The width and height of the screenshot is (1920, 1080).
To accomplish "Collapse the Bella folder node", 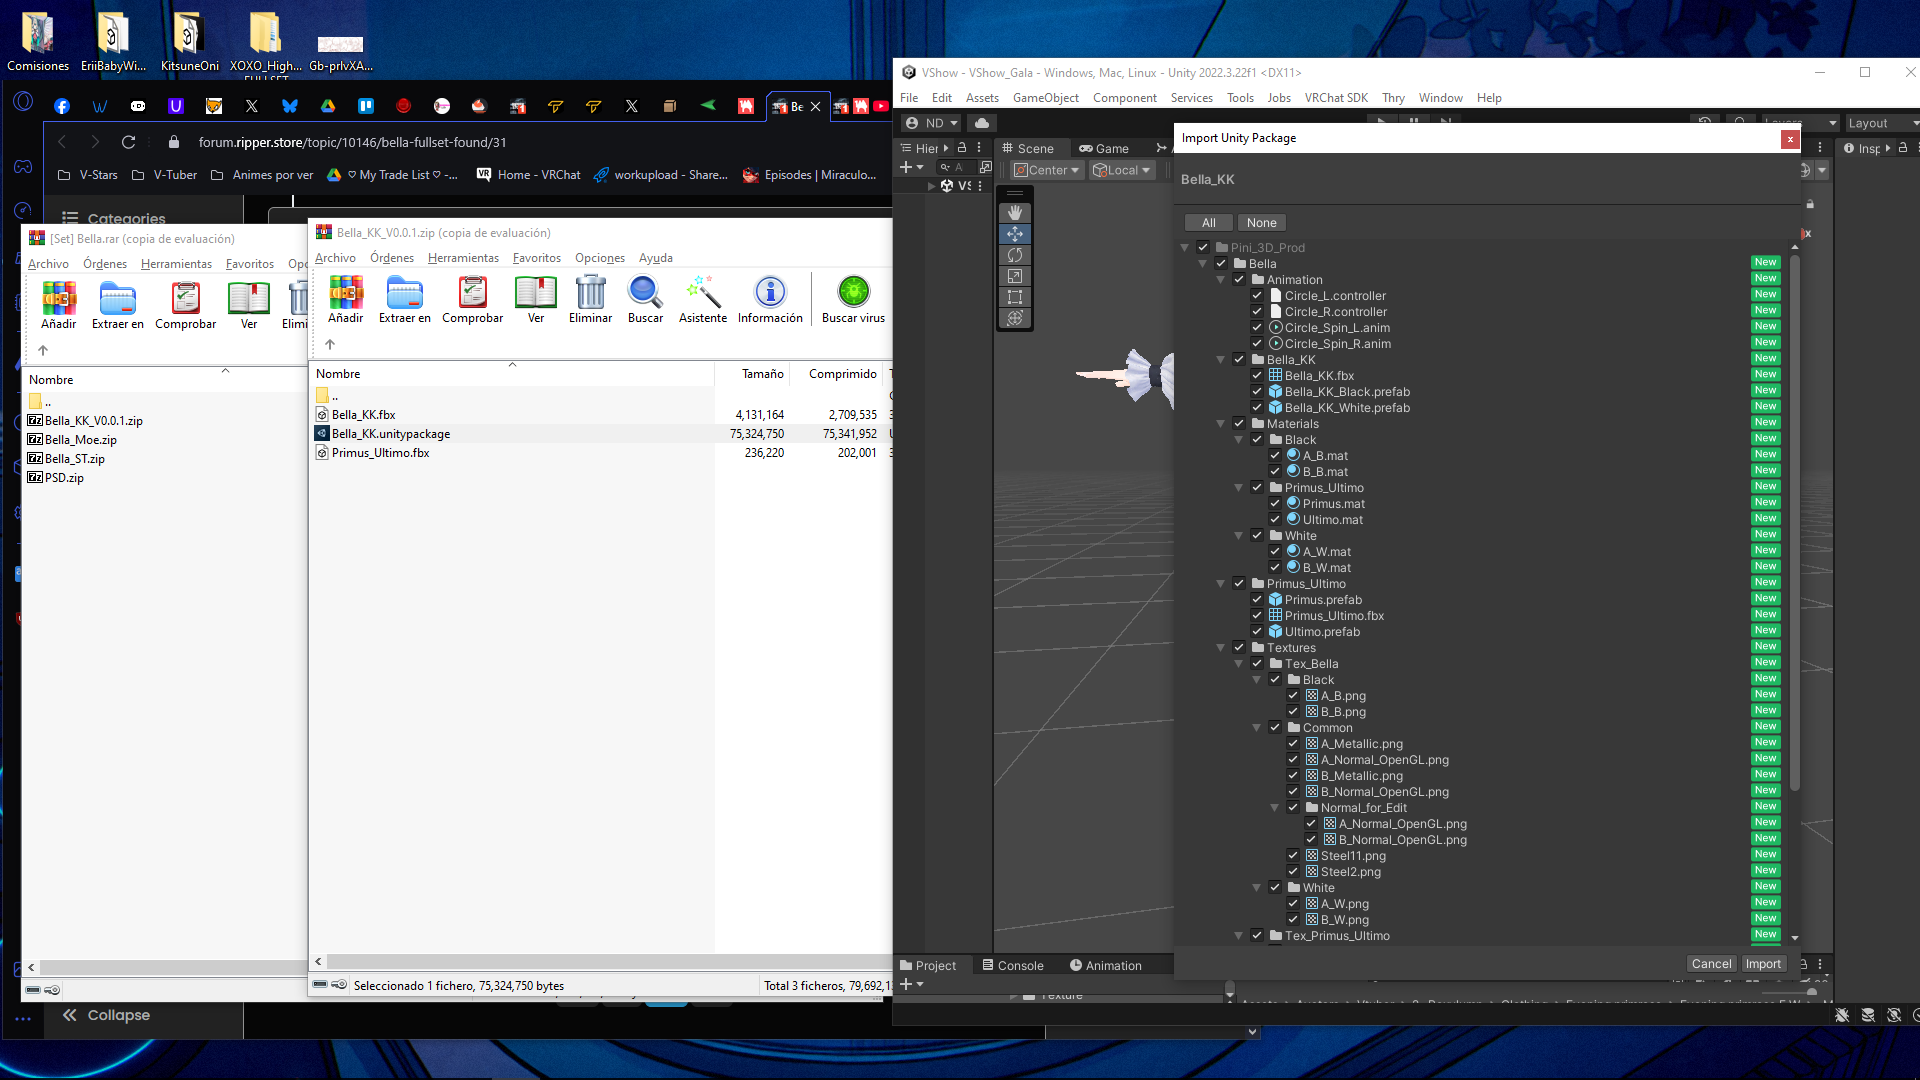I will (x=1203, y=263).
